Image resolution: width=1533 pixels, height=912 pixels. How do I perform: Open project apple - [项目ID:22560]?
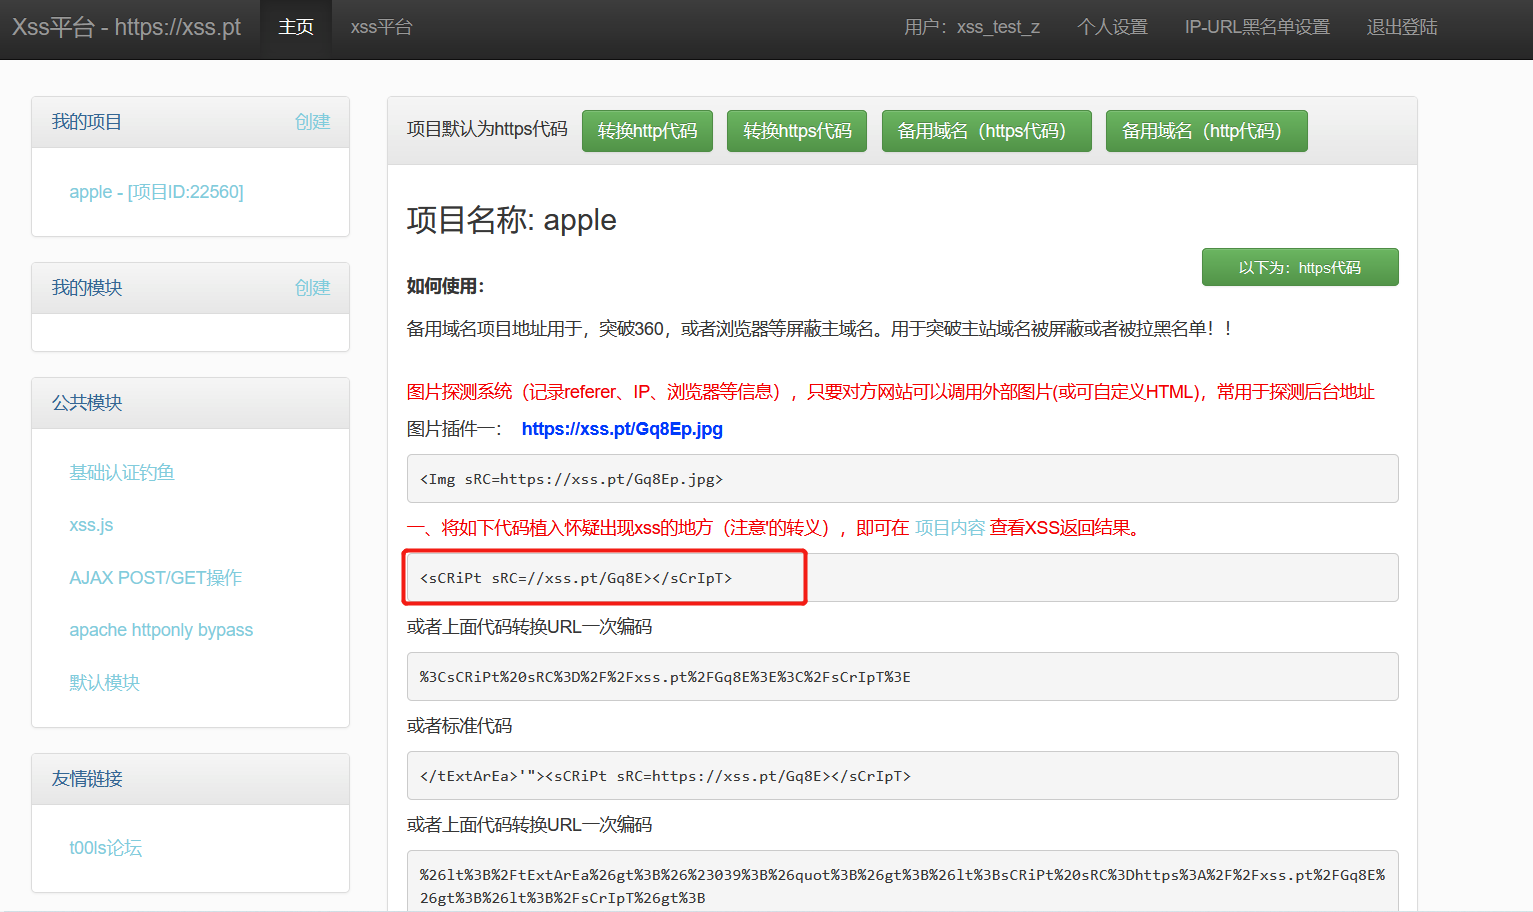tap(156, 192)
